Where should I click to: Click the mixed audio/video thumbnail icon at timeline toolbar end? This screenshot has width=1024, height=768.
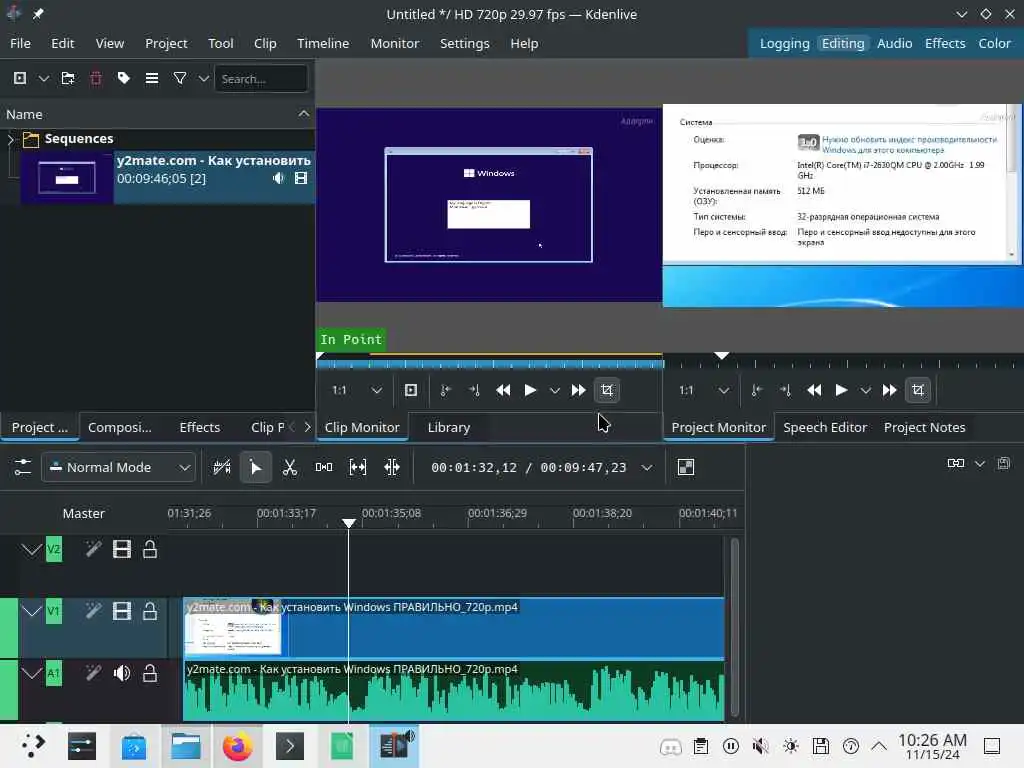tap(686, 467)
